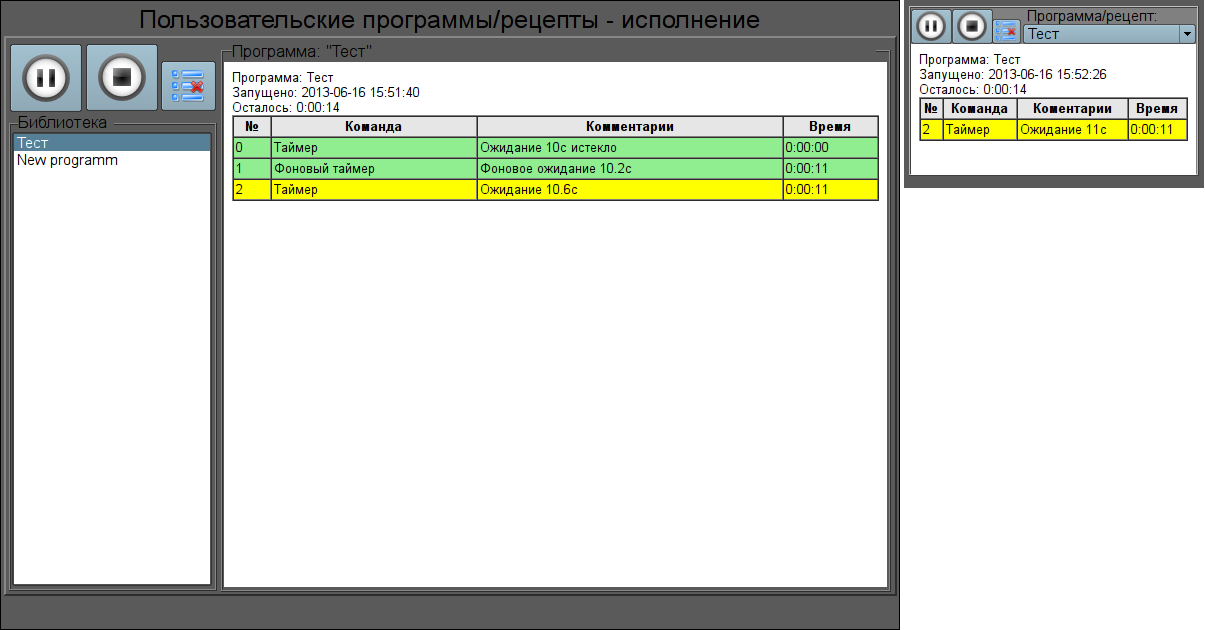Screen dimensions: 1205x630
Task: Select the Фоновый таймер row
Action: pos(373,169)
